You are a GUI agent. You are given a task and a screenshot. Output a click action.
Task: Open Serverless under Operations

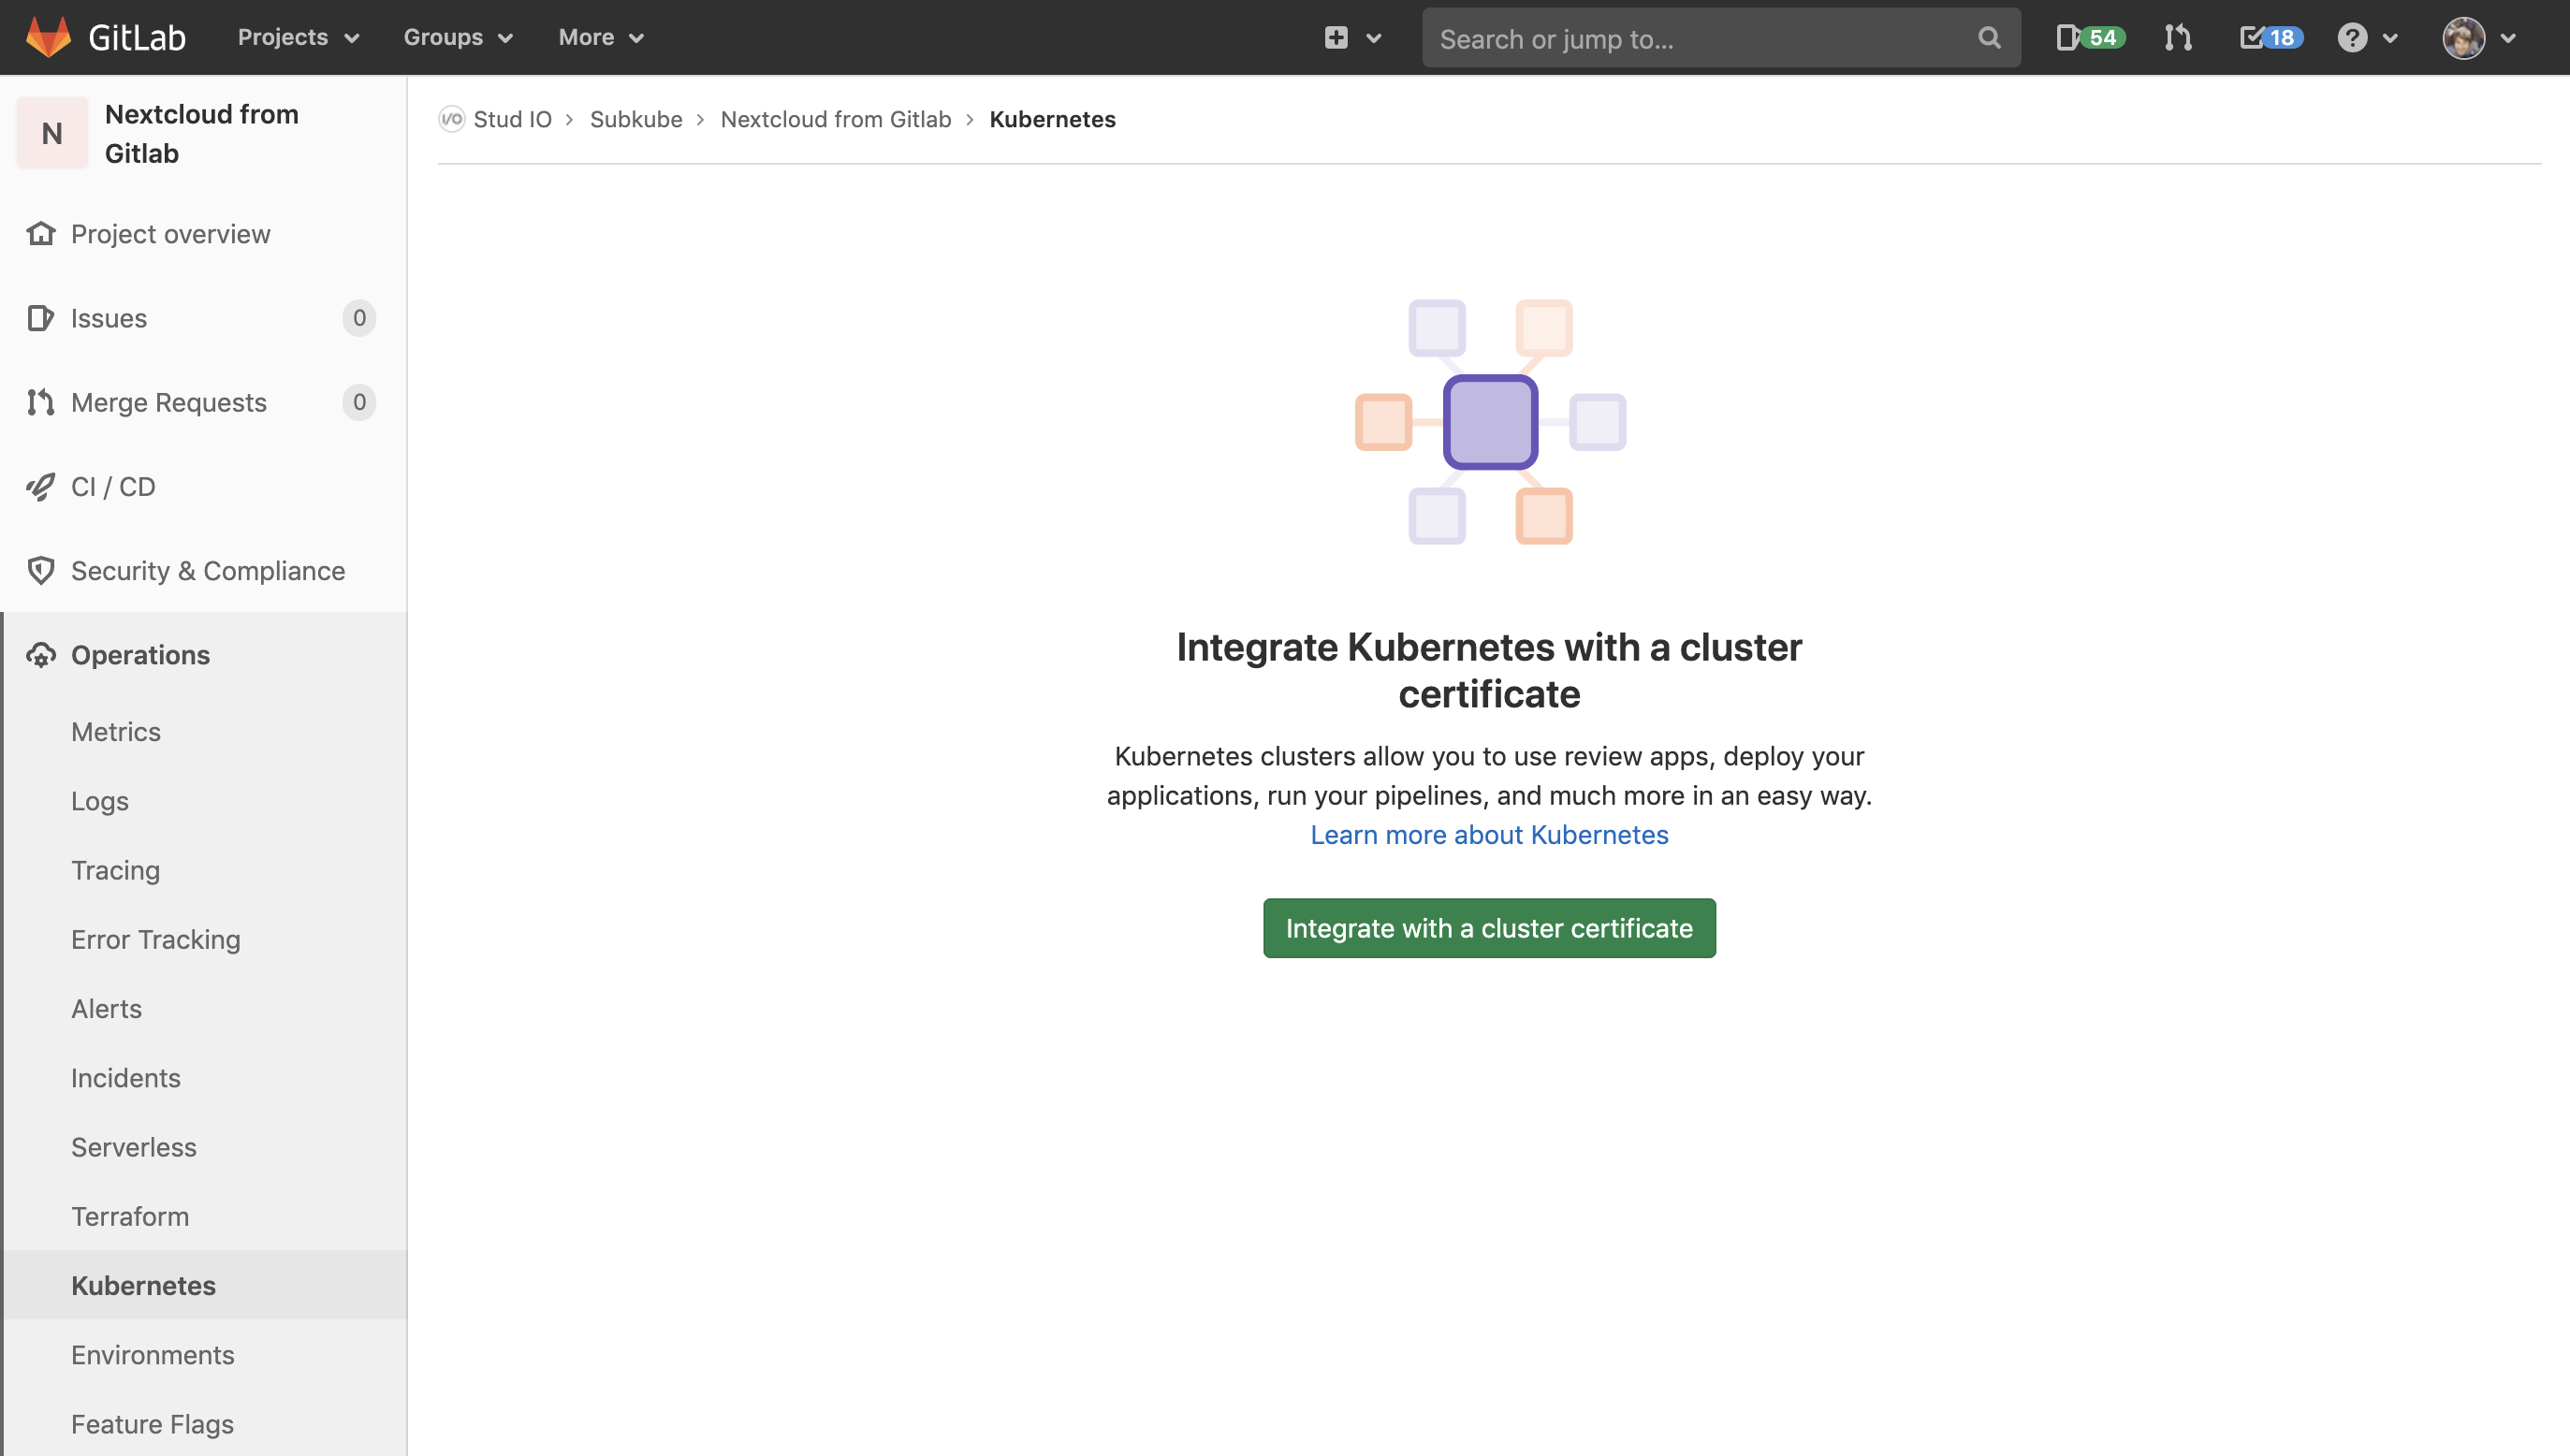point(134,1147)
